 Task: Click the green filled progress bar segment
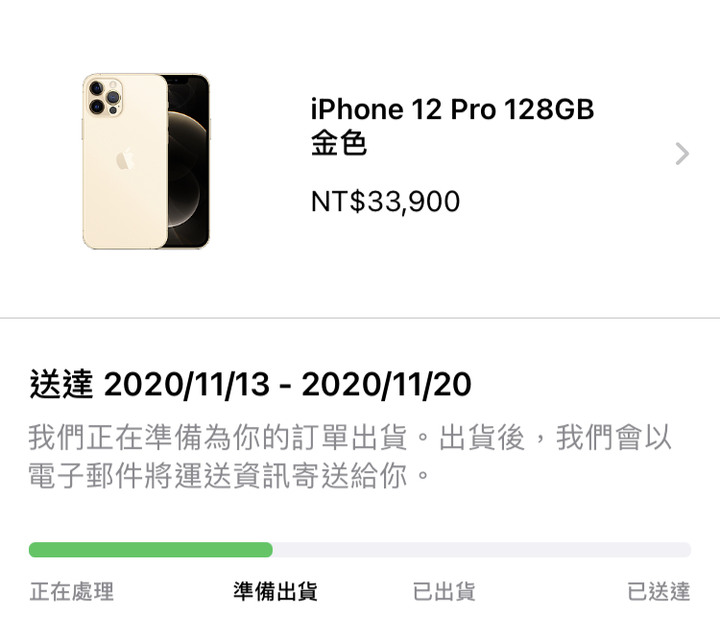pyautogui.click(x=151, y=550)
